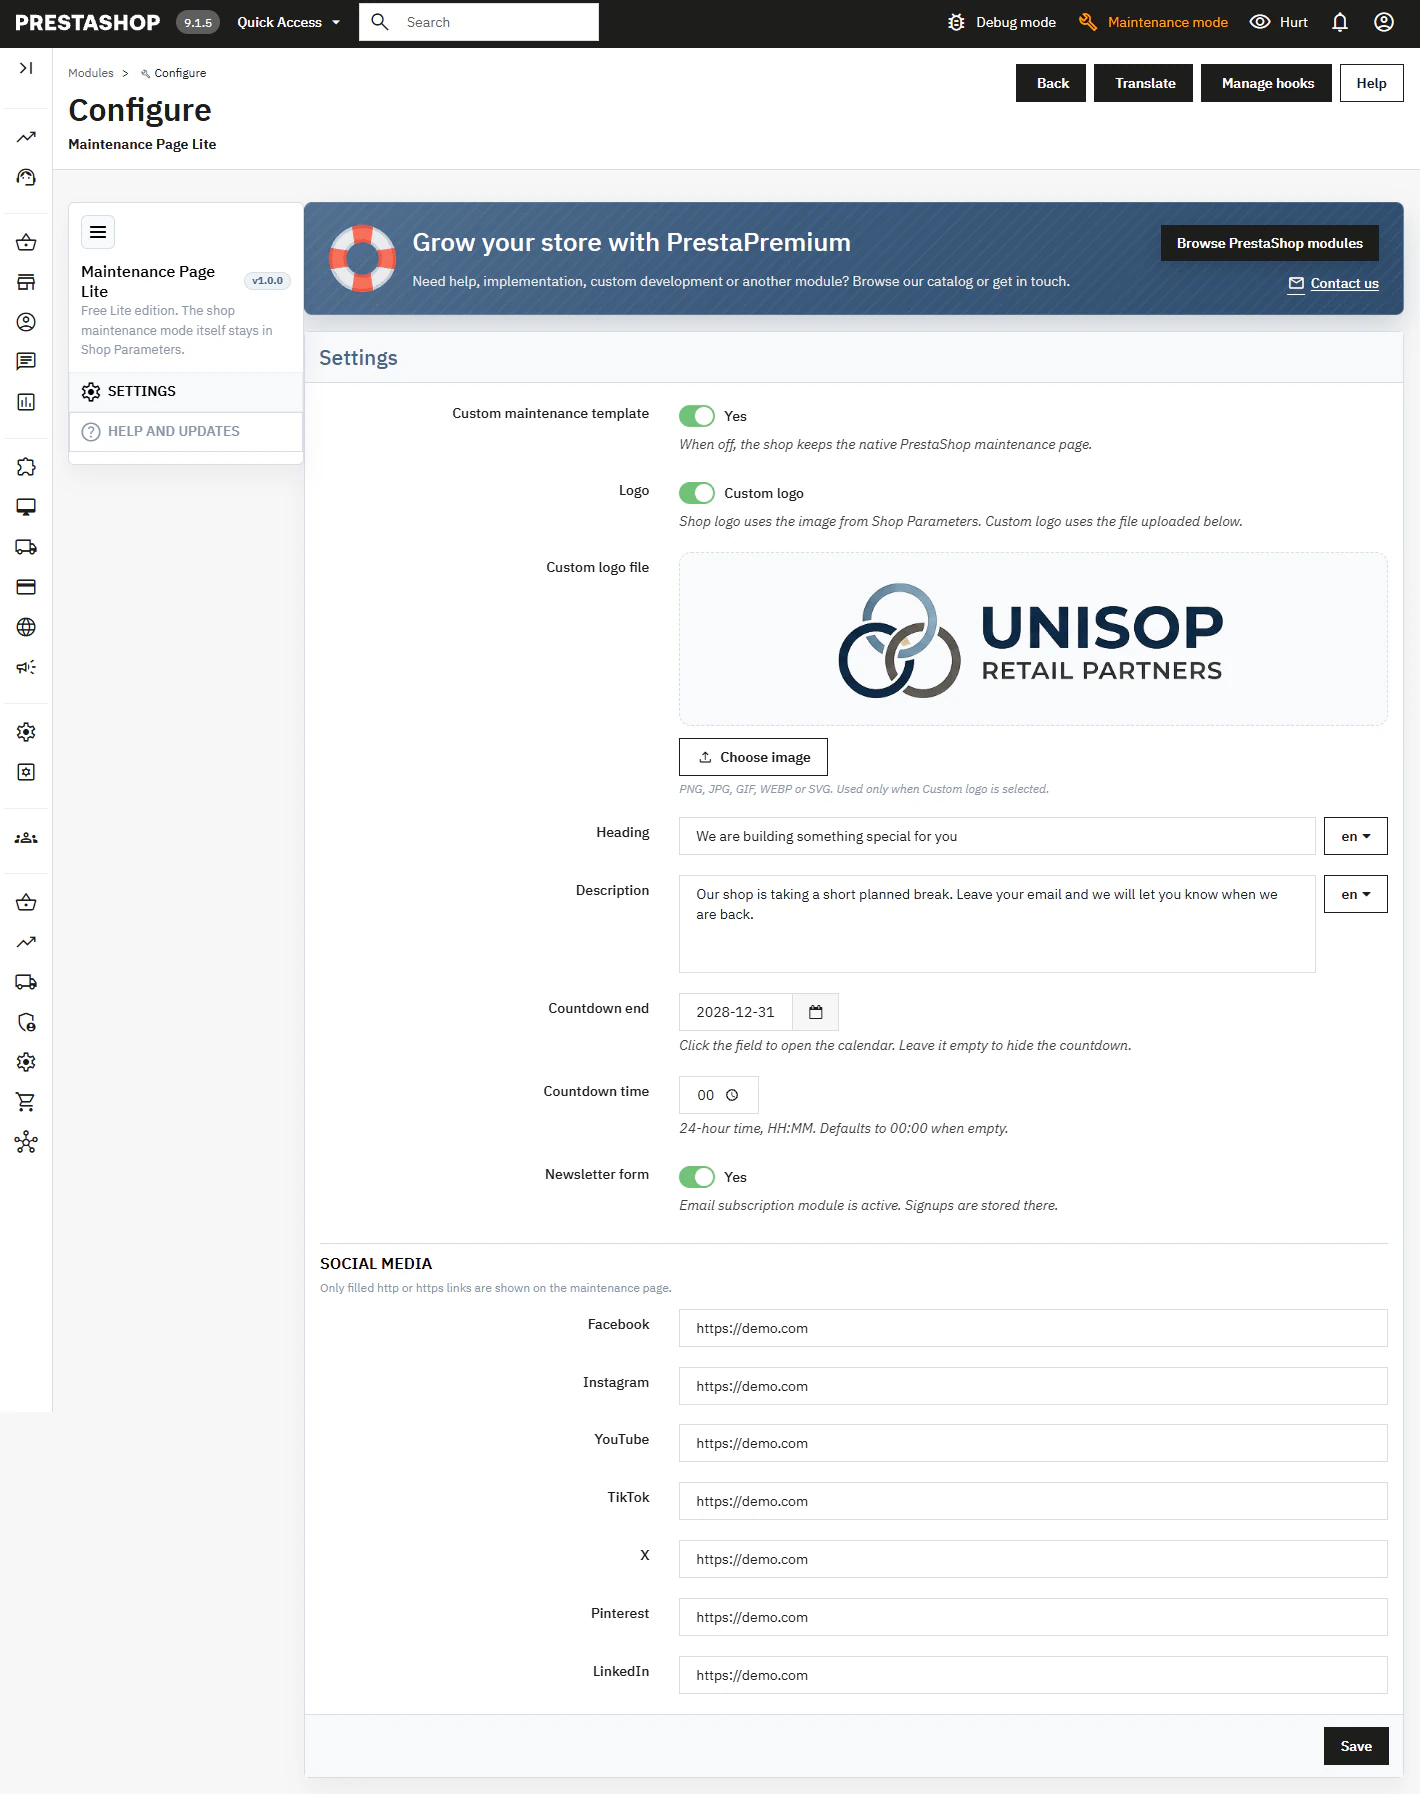Toggle the Custom logo switch
This screenshot has width=1420, height=1794.
pyautogui.click(x=697, y=493)
